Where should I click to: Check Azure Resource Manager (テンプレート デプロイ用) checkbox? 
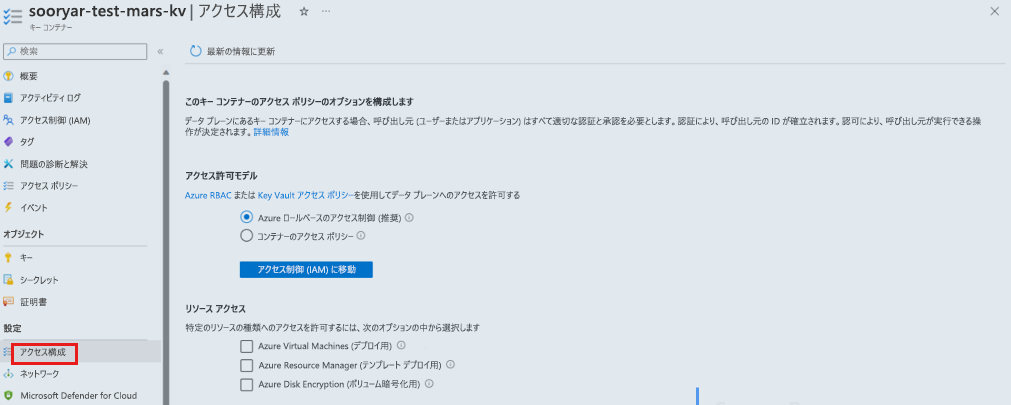pyautogui.click(x=246, y=366)
